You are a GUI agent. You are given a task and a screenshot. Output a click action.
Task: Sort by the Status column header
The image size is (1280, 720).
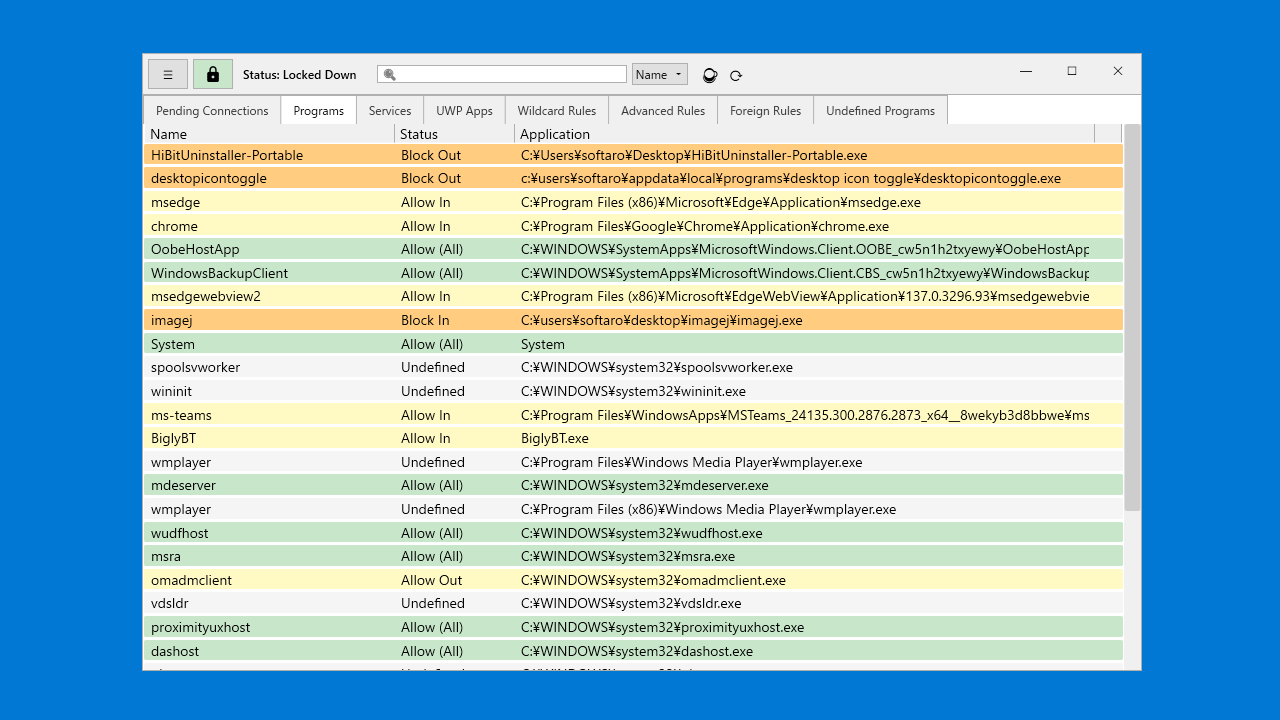click(x=455, y=134)
